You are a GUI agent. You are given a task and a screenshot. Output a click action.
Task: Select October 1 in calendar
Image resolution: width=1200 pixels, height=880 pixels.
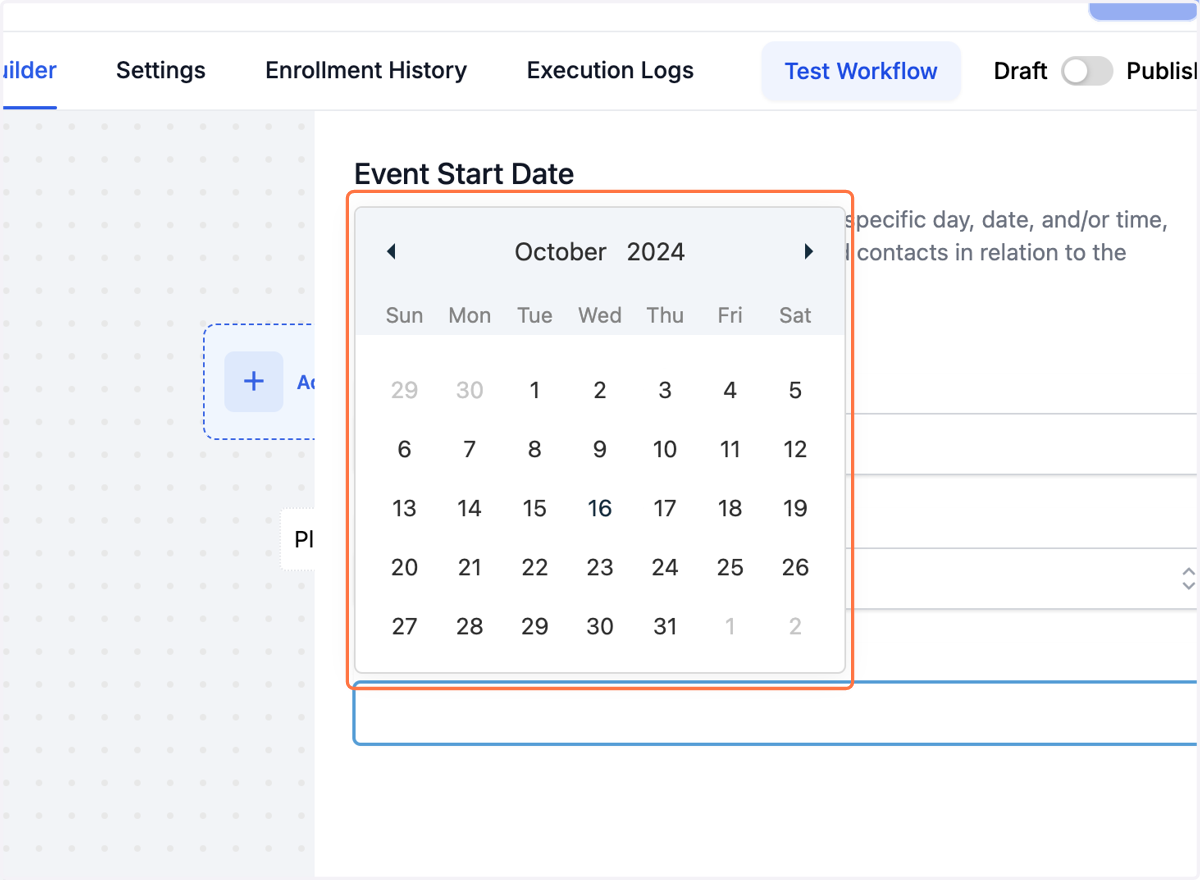coord(535,390)
